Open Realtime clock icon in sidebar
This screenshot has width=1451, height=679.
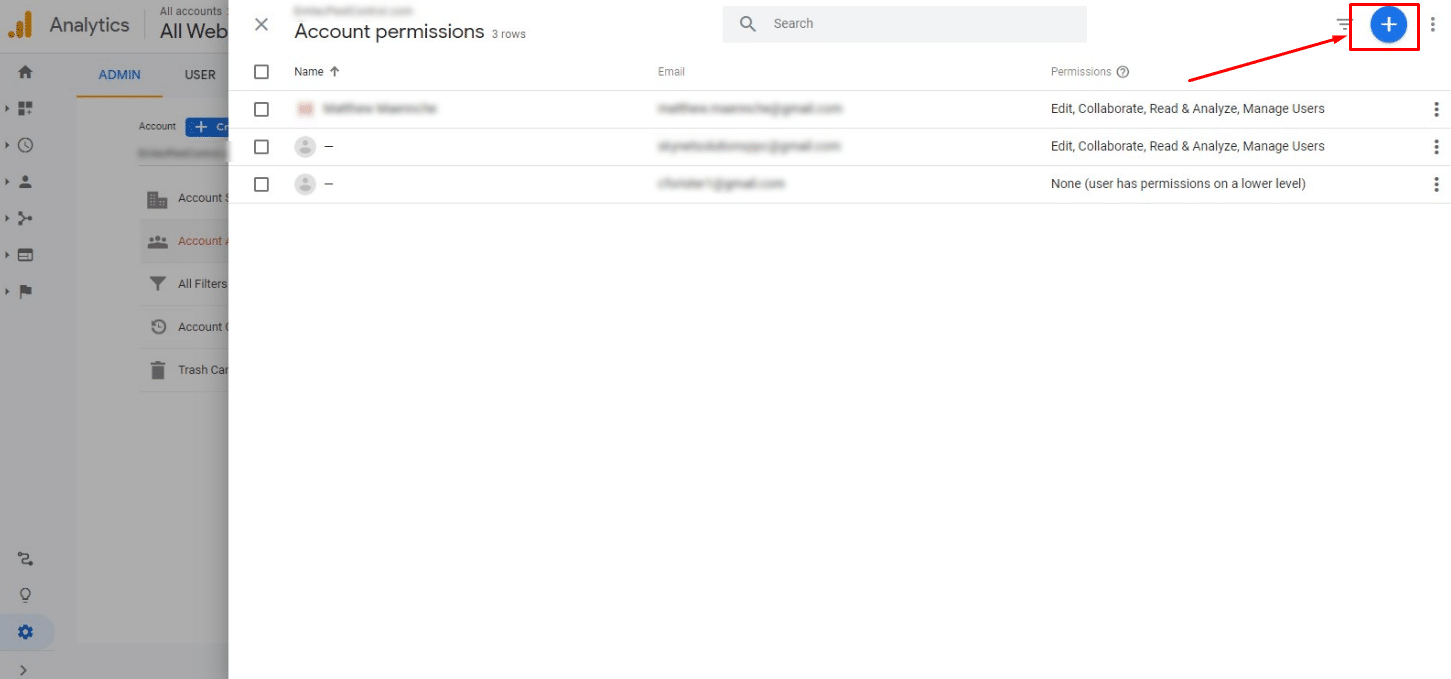coord(25,145)
